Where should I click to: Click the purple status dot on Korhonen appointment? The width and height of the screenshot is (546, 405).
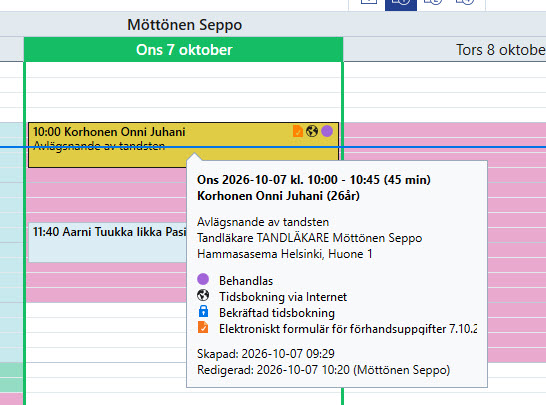click(x=327, y=131)
